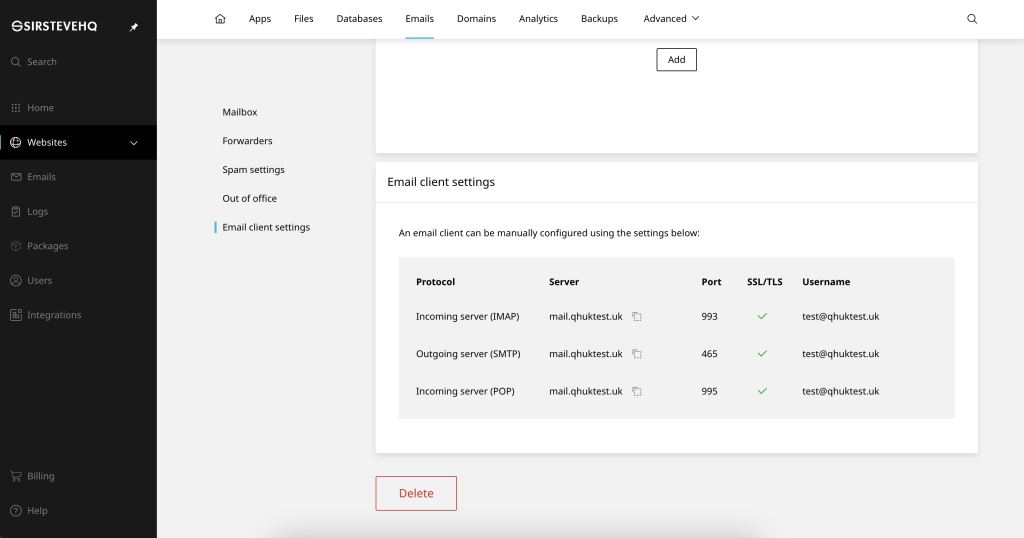Jump to Out of office section
The width and height of the screenshot is (1024, 538).
point(249,198)
